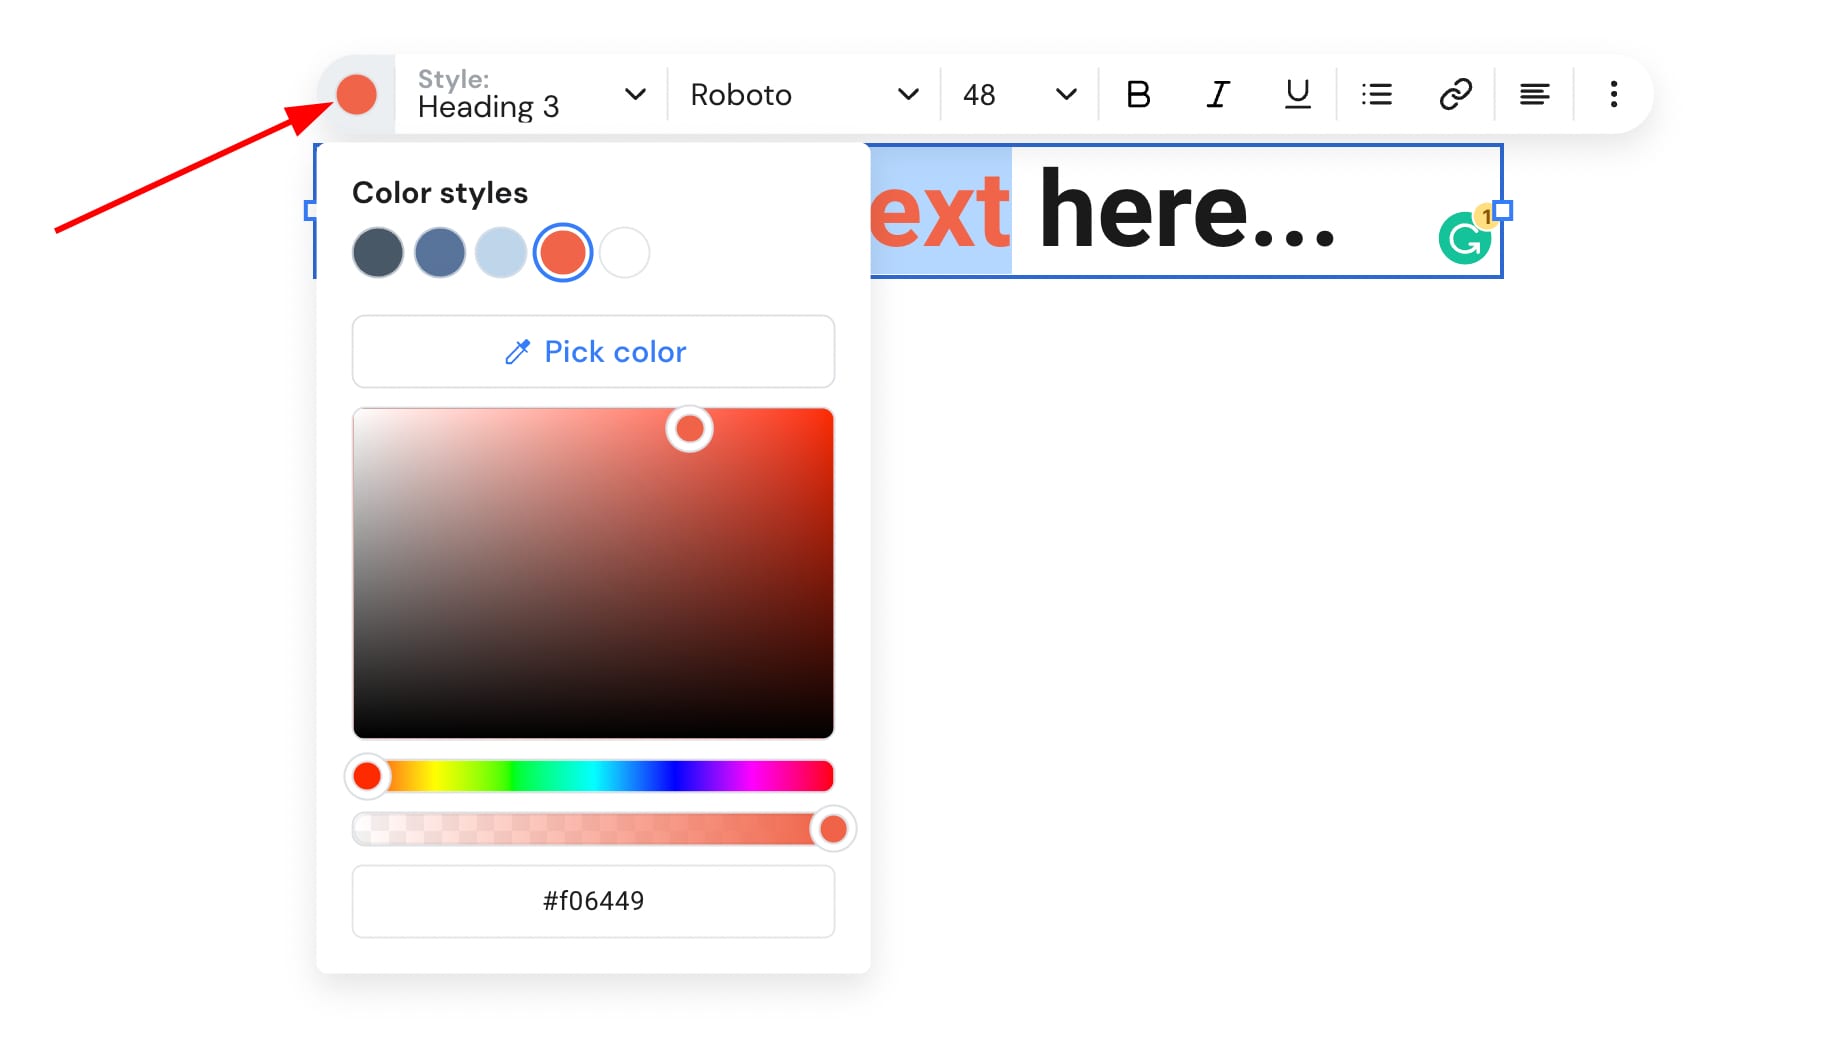The height and width of the screenshot is (1044, 1824).
Task: Open the three-dot more options menu
Action: click(1613, 95)
